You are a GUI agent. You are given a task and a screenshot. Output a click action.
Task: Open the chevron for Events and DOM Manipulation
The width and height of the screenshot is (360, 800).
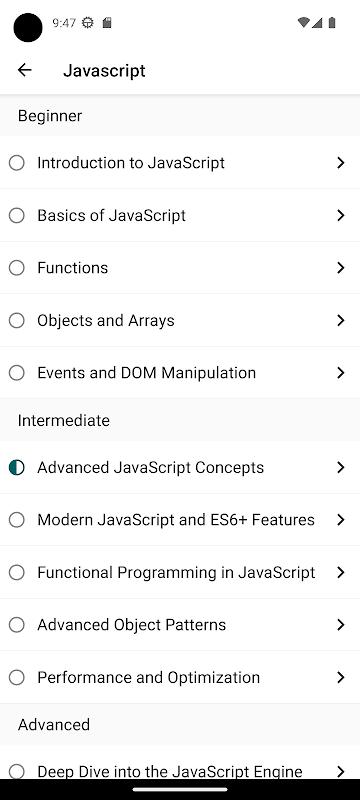[341, 373]
